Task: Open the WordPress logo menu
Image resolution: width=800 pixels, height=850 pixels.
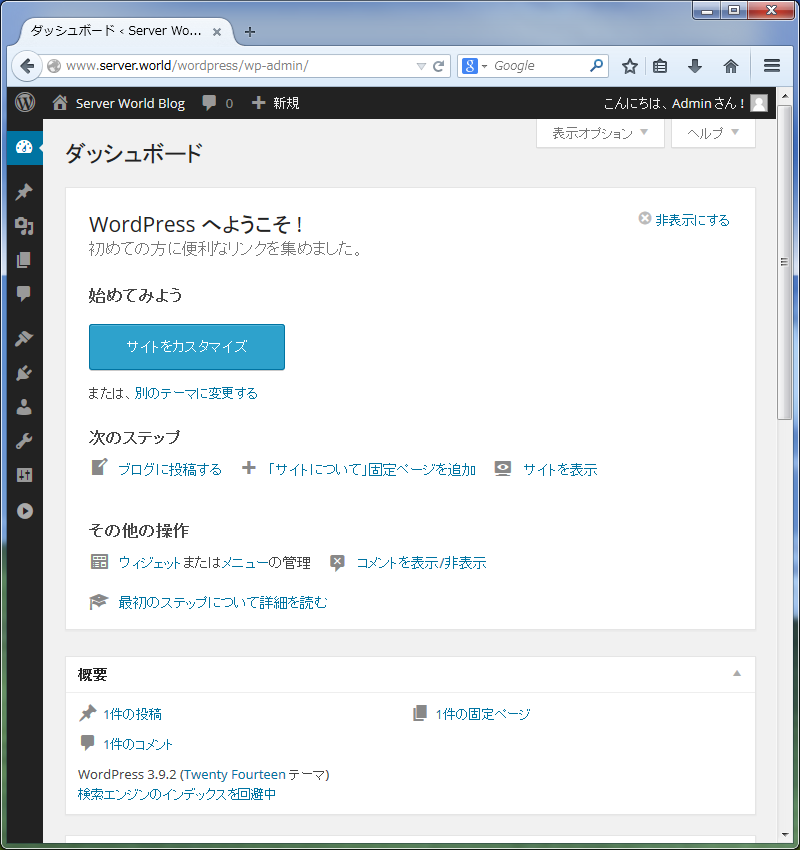Action: click(x=25, y=102)
